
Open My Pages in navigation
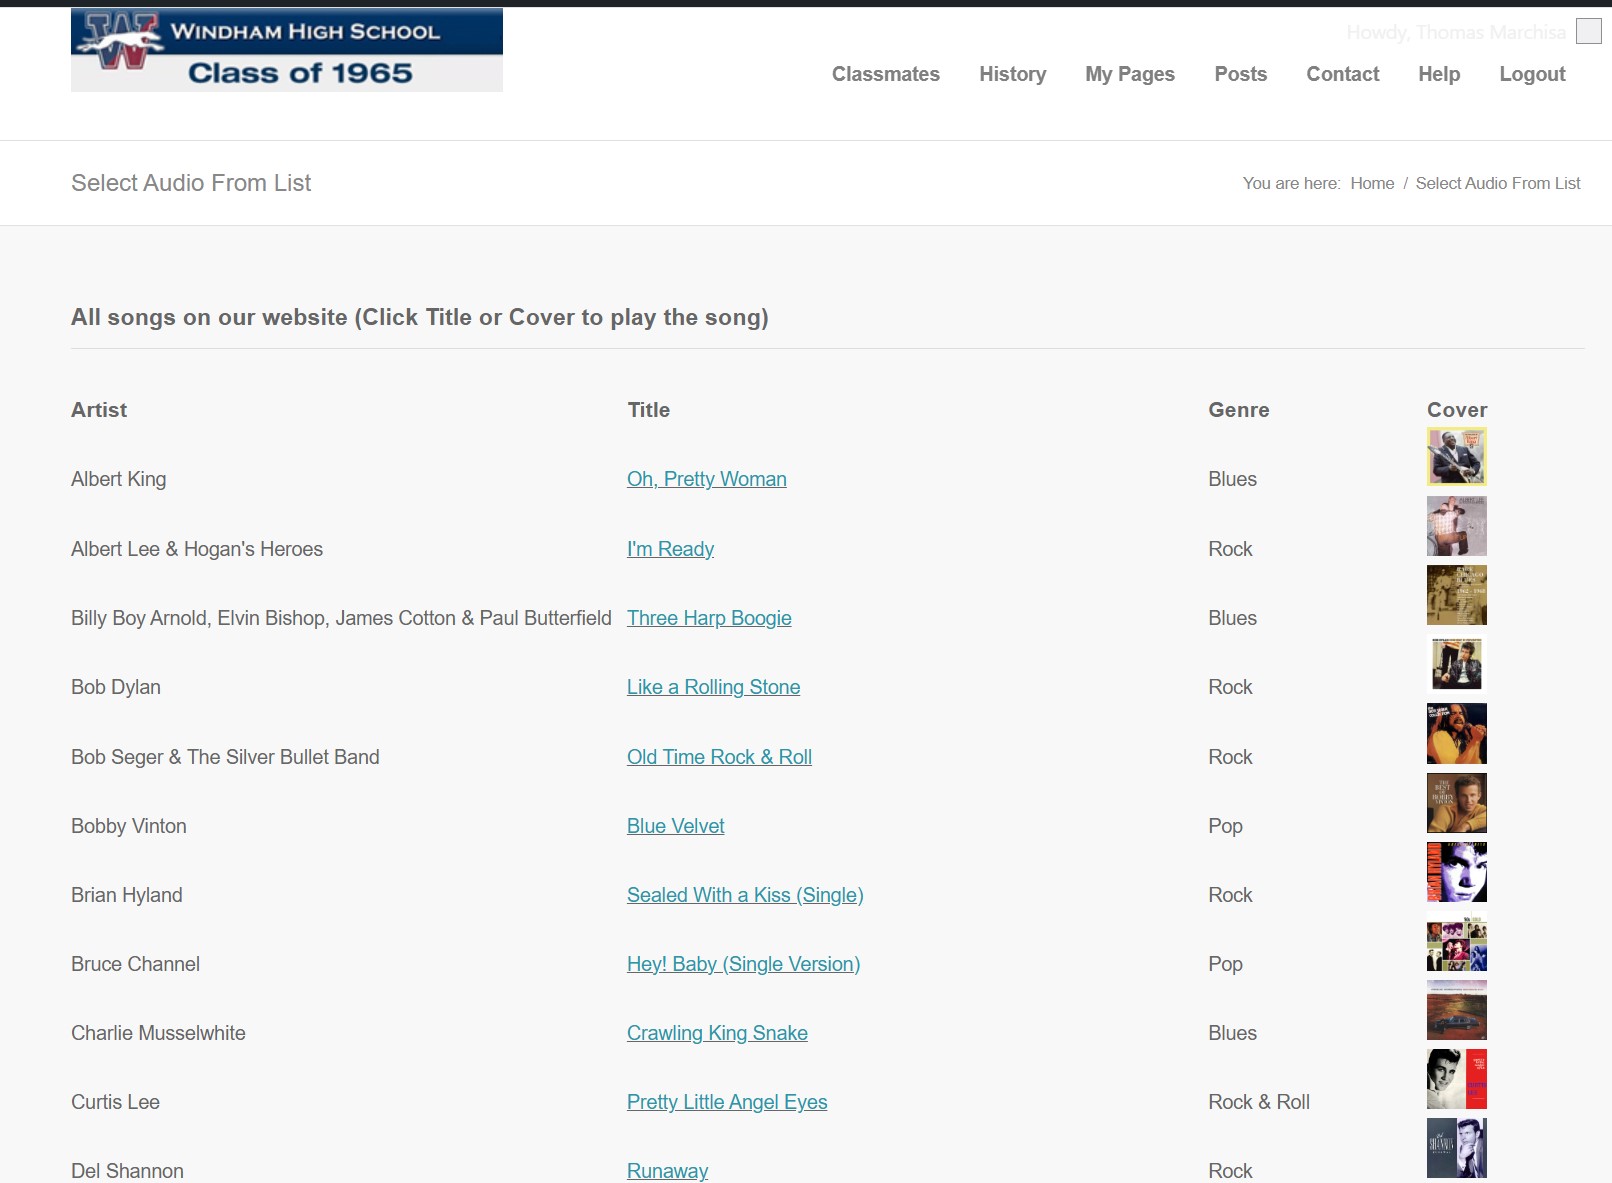1130,74
